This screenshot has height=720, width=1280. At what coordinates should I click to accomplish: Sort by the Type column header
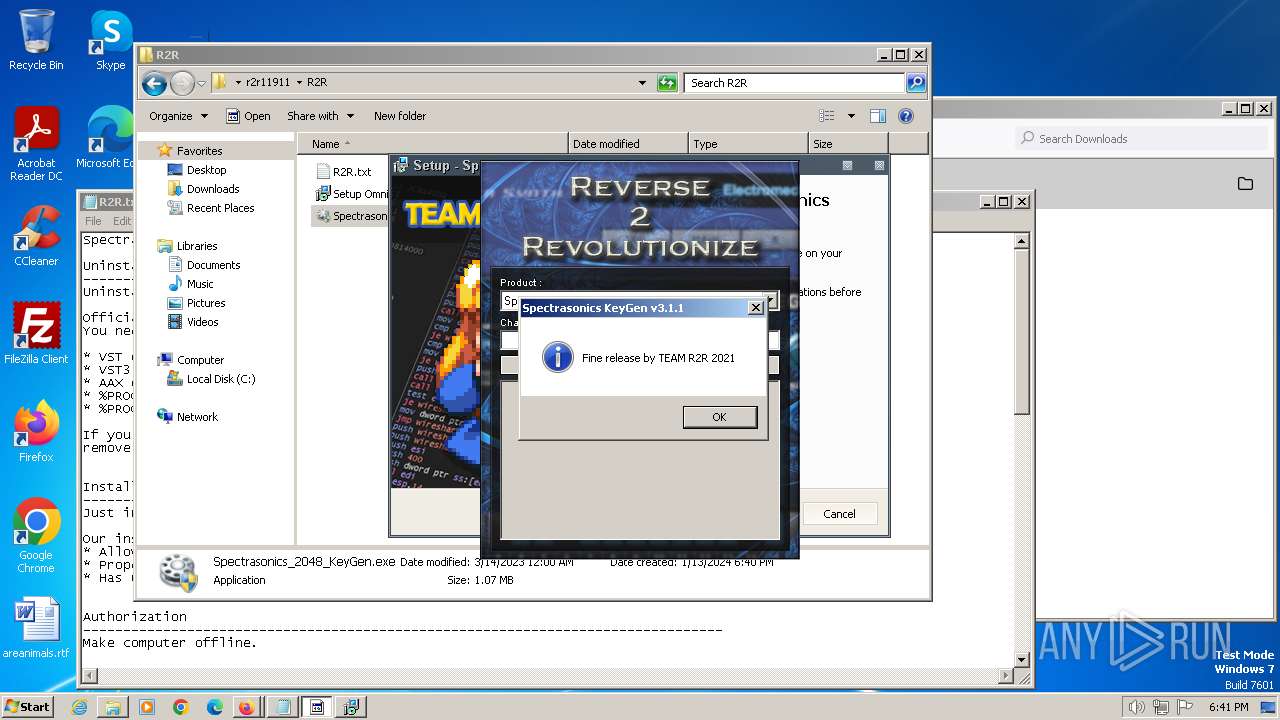point(747,144)
